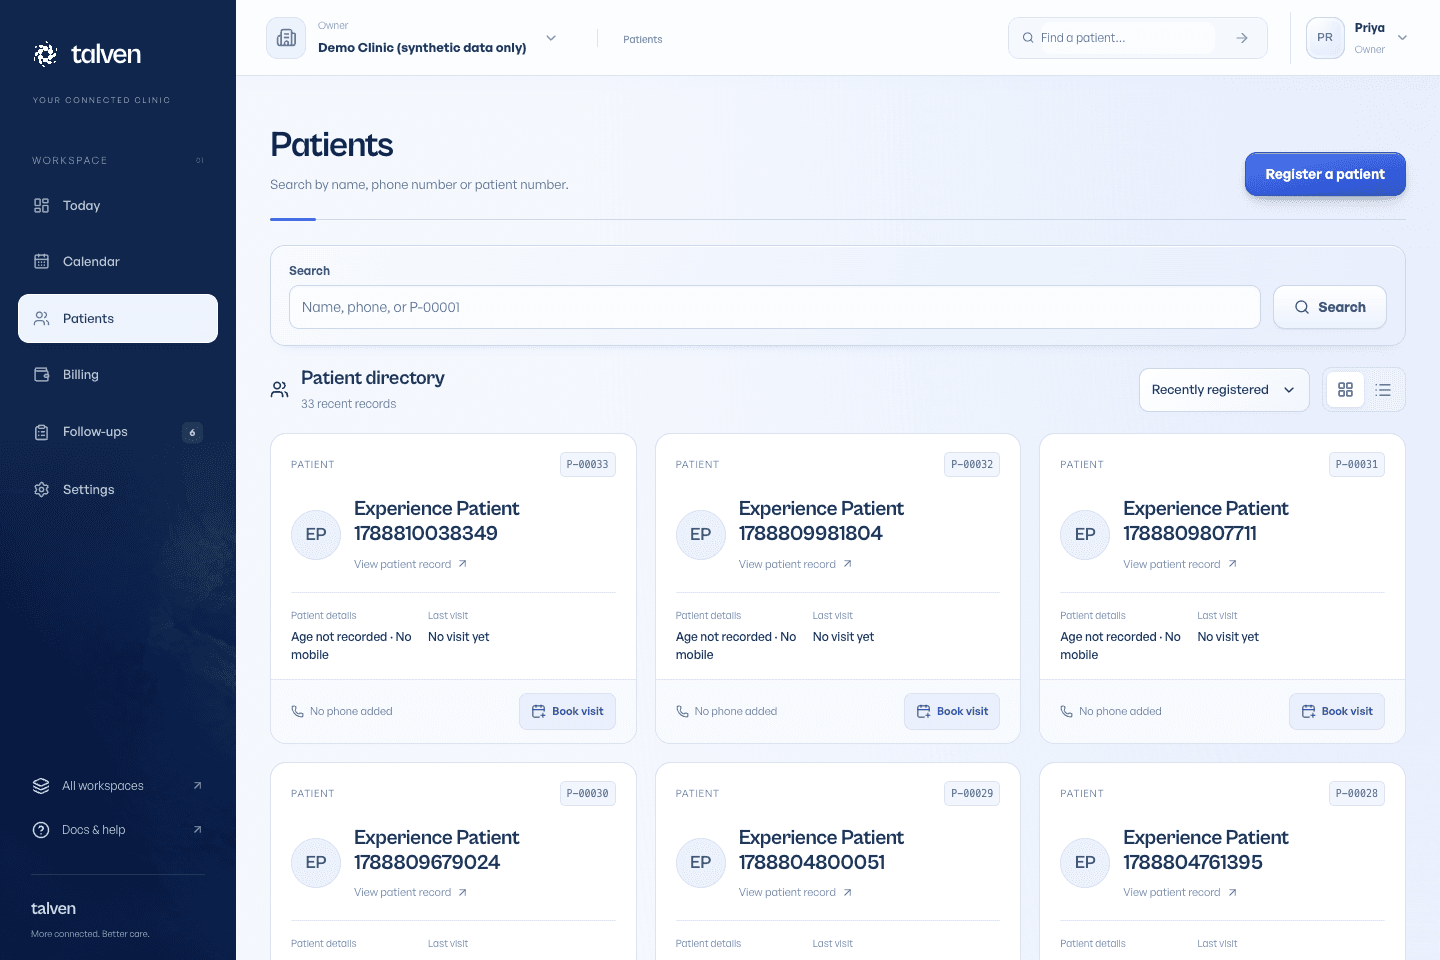Click P-00029 patient number badge
This screenshot has height=960, width=1440.
coord(972,793)
